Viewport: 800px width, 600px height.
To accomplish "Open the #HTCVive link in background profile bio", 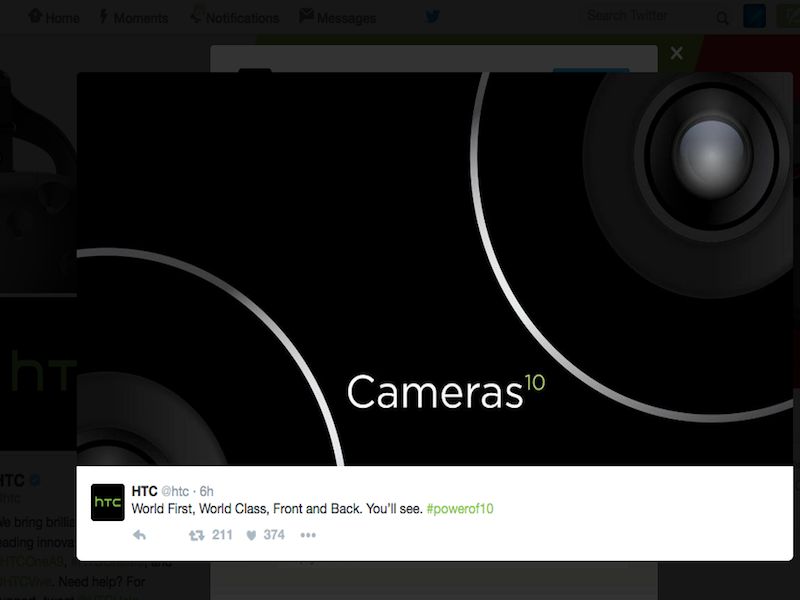I will click(26, 582).
